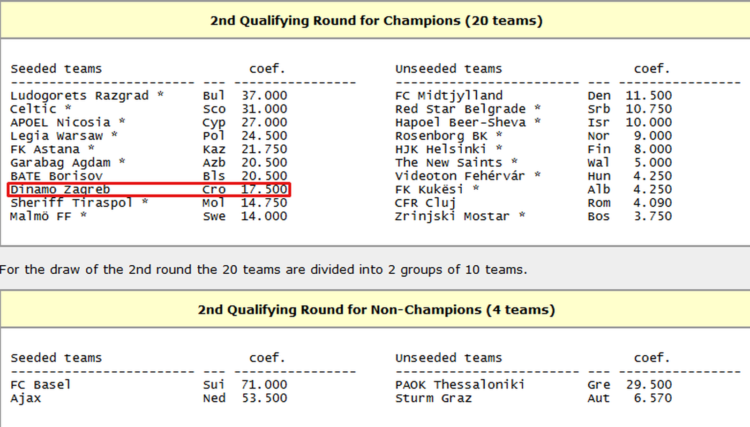The image size is (750, 427).
Task: Select Ajax seeded team
Action: 26,398
